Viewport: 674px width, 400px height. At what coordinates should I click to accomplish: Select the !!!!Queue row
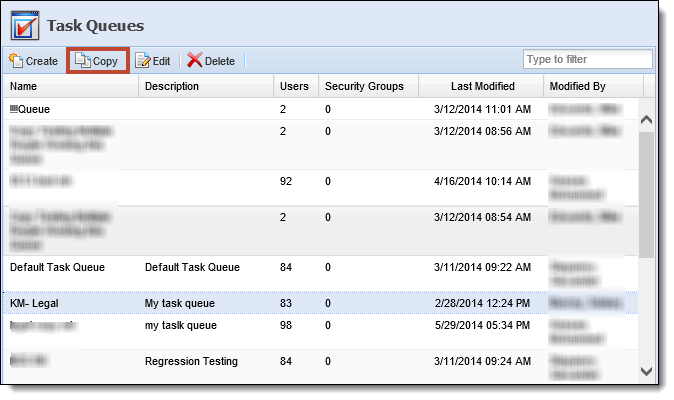[320, 109]
